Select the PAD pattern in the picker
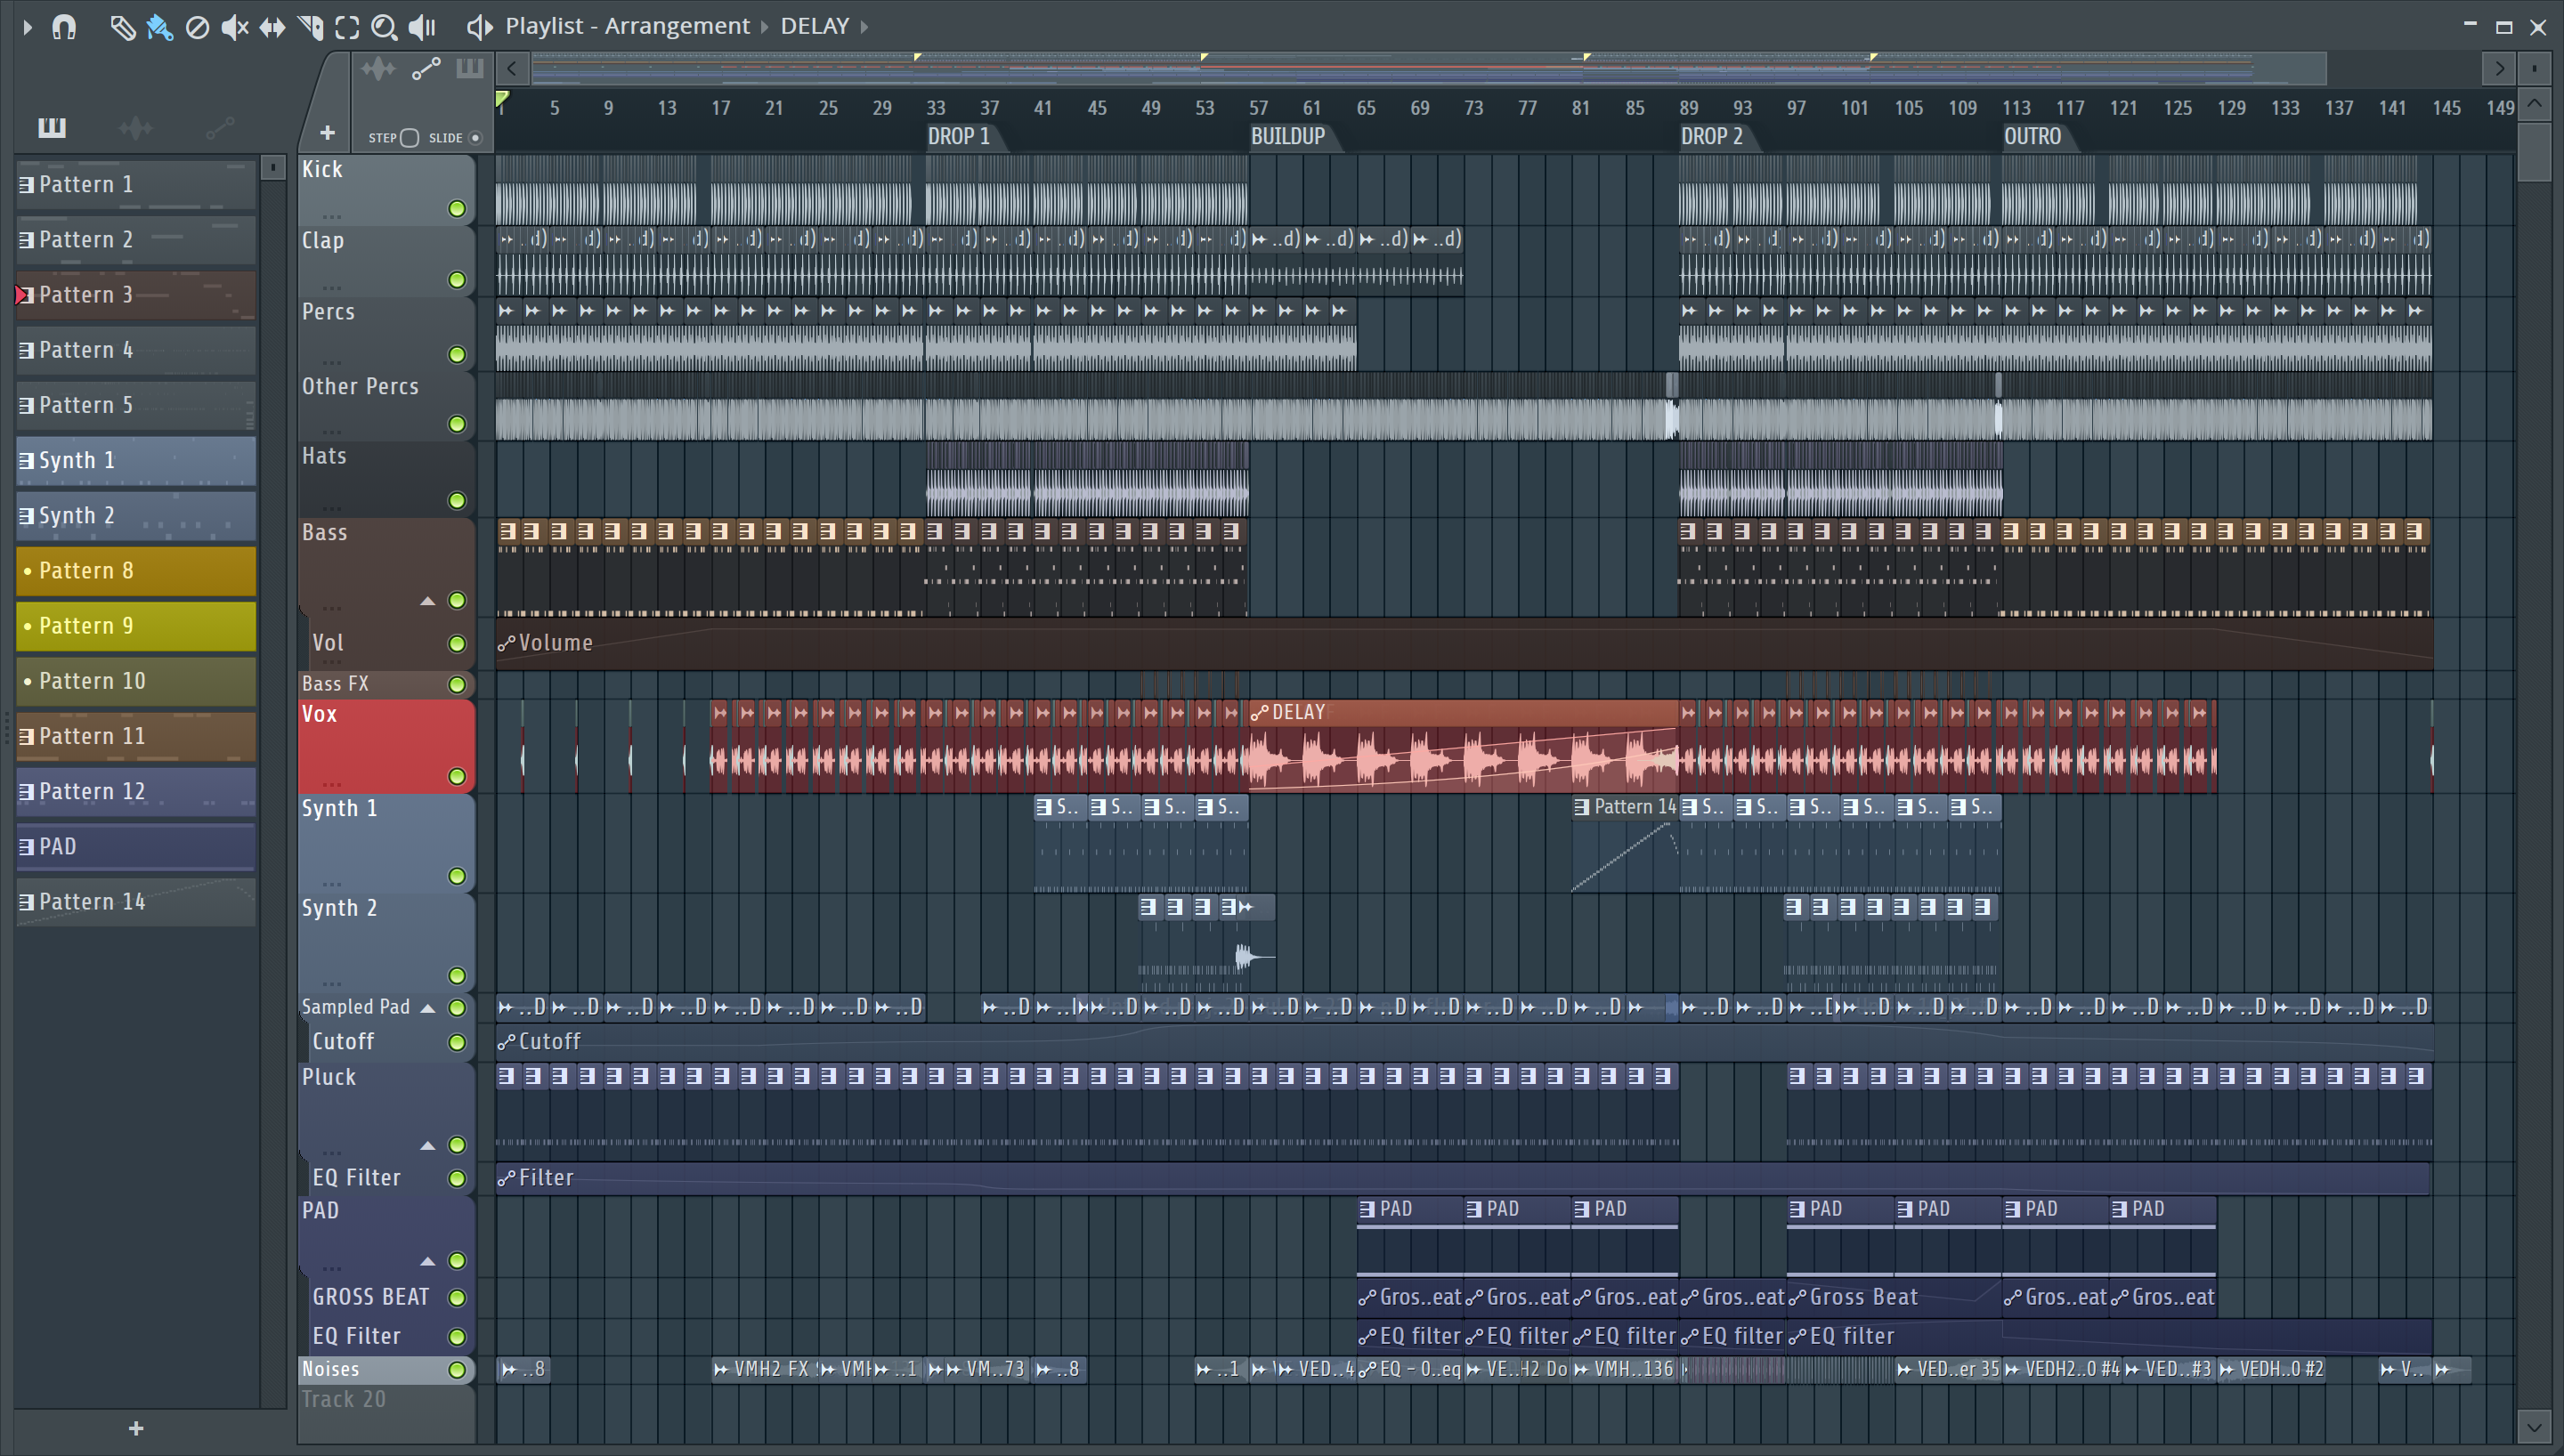The height and width of the screenshot is (1456, 2564). click(x=136, y=847)
